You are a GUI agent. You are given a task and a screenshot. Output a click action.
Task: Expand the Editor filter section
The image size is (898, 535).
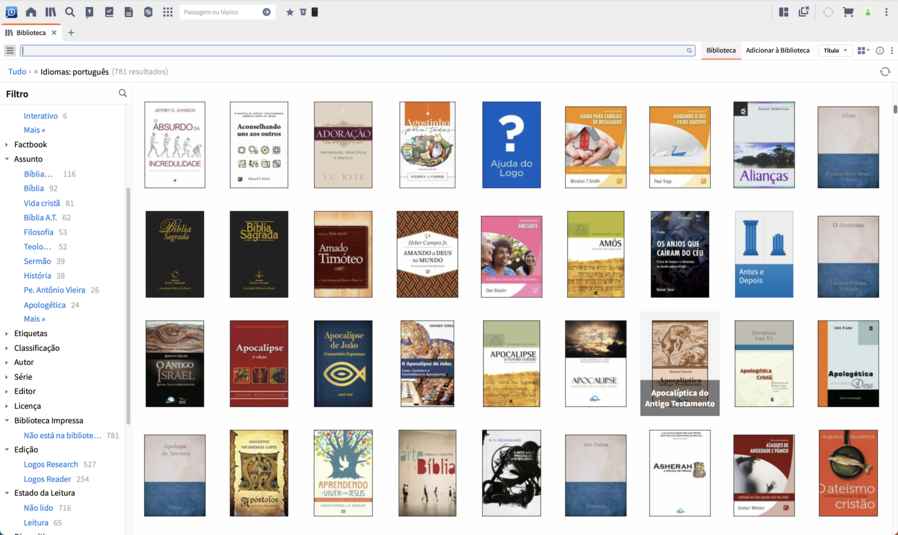pos(7,391)
